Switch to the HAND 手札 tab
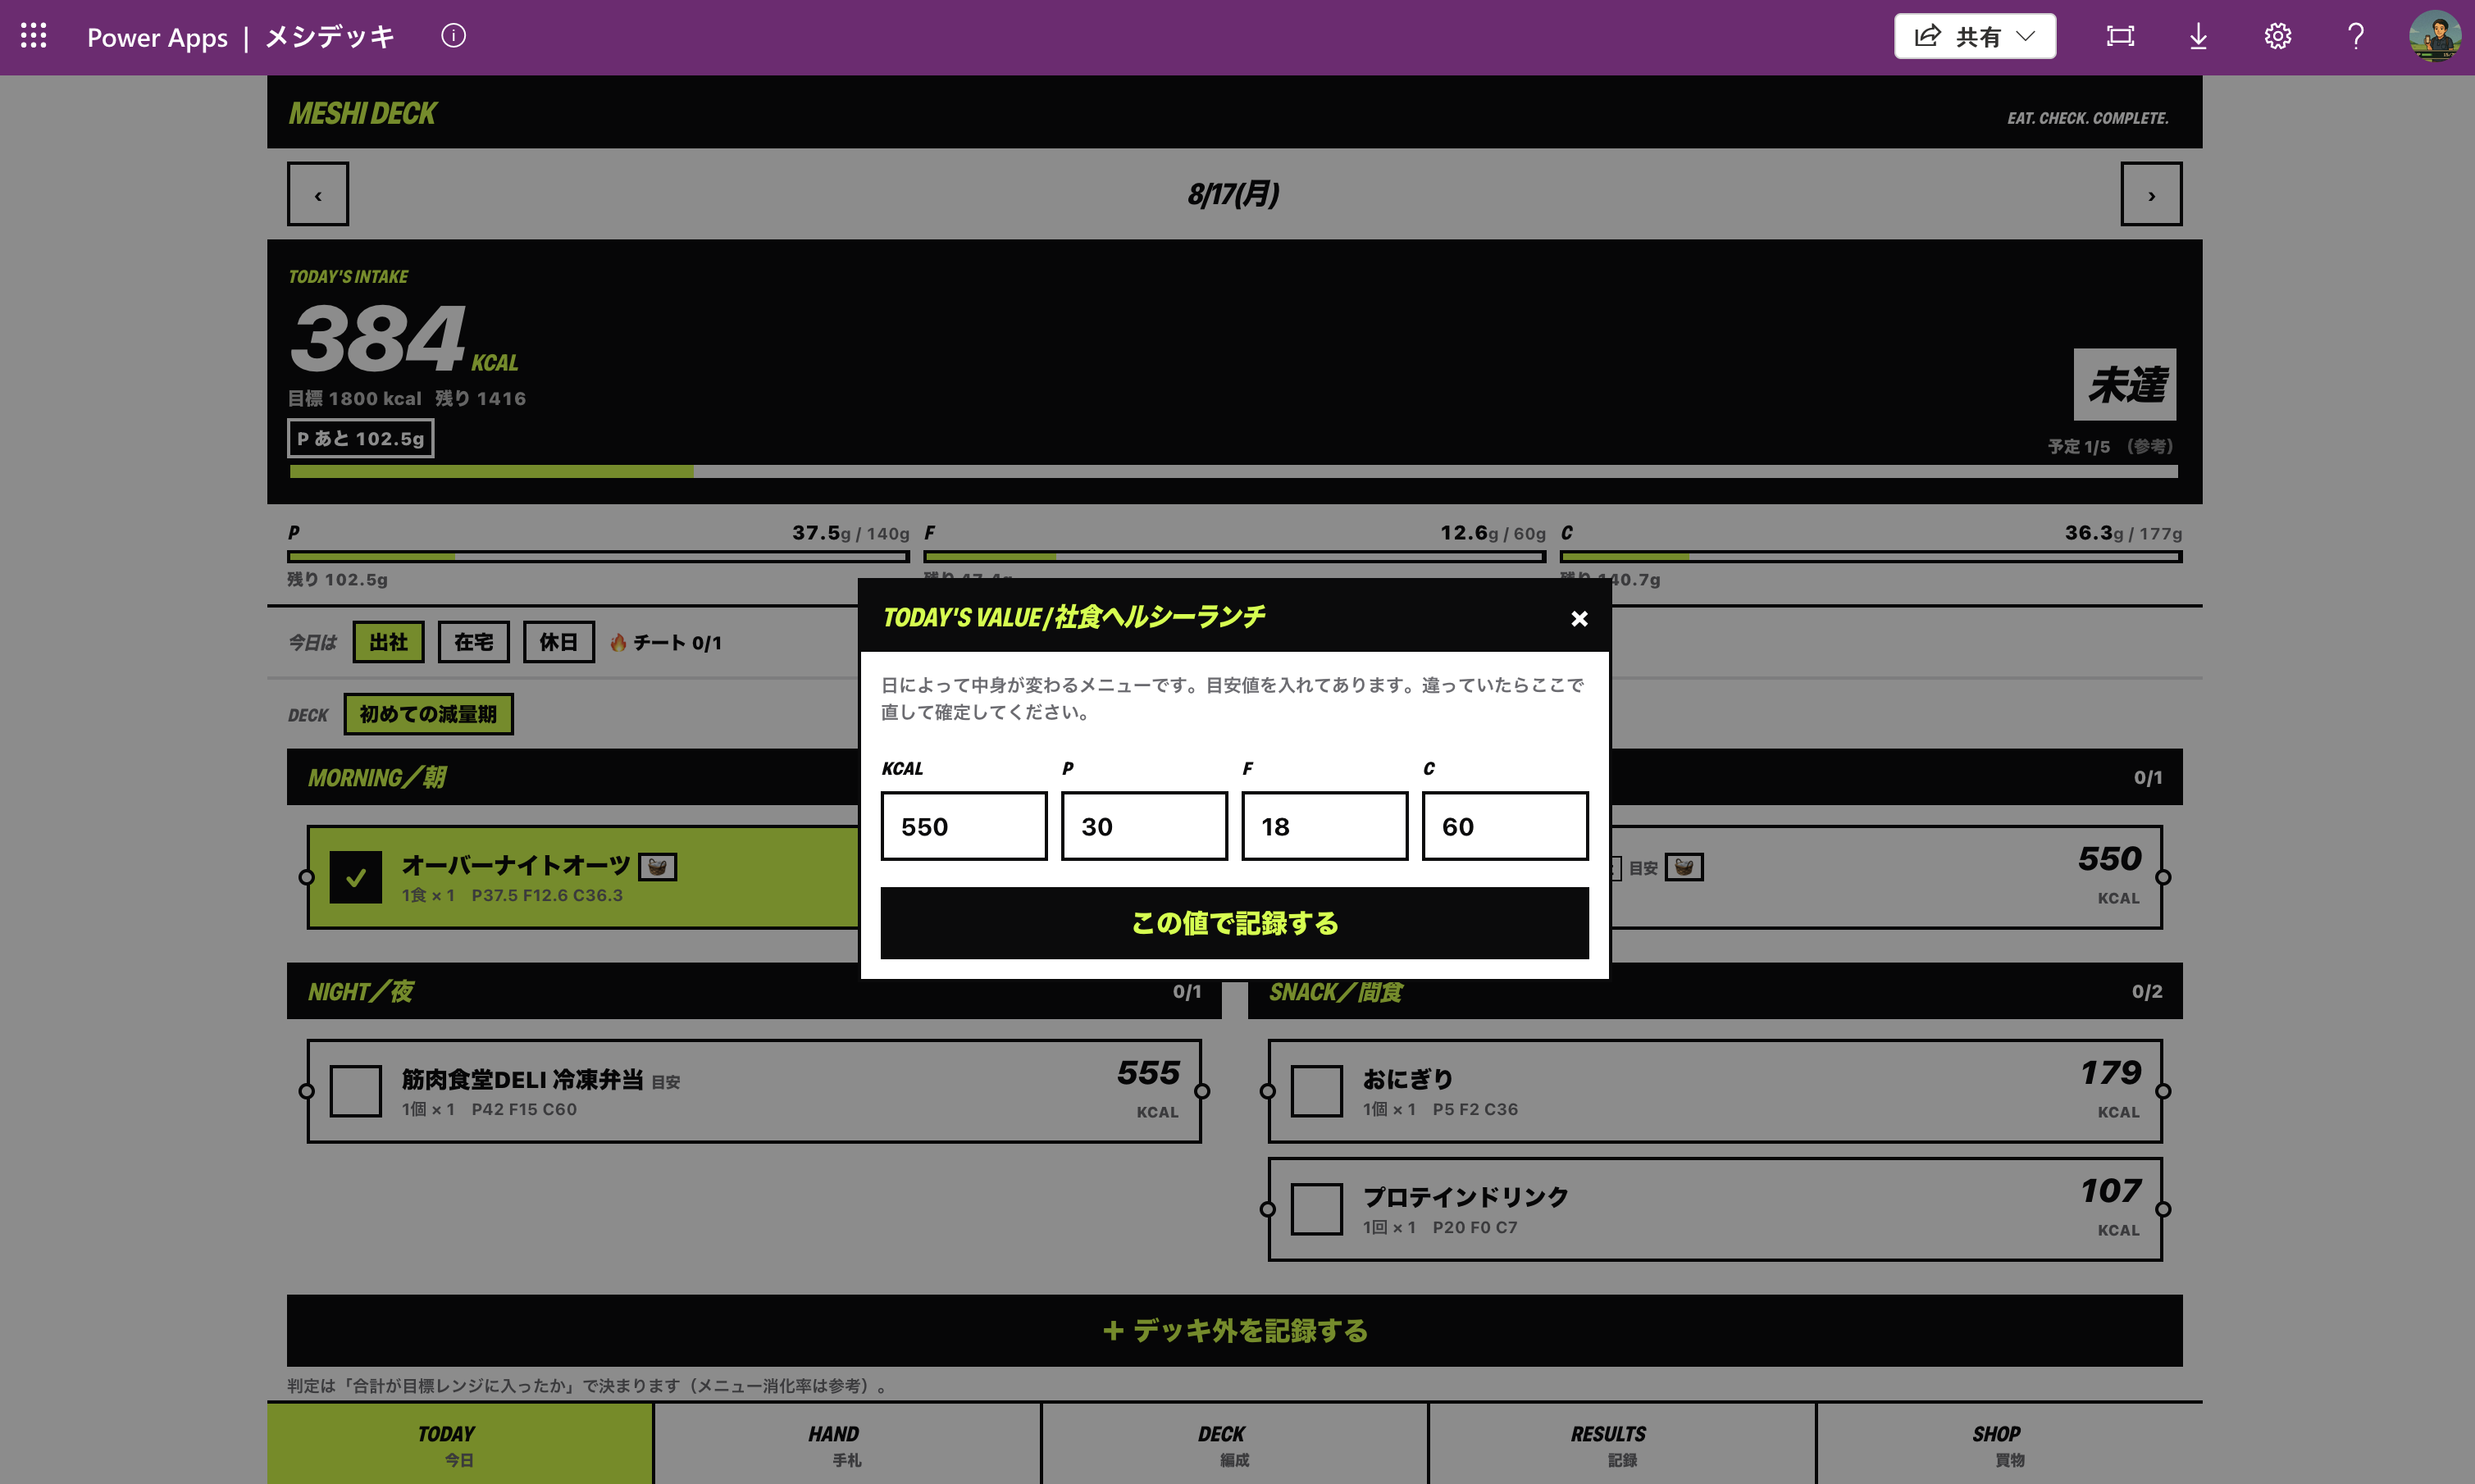Viewport: 2475px width, 1484px height. (847, 1443)
